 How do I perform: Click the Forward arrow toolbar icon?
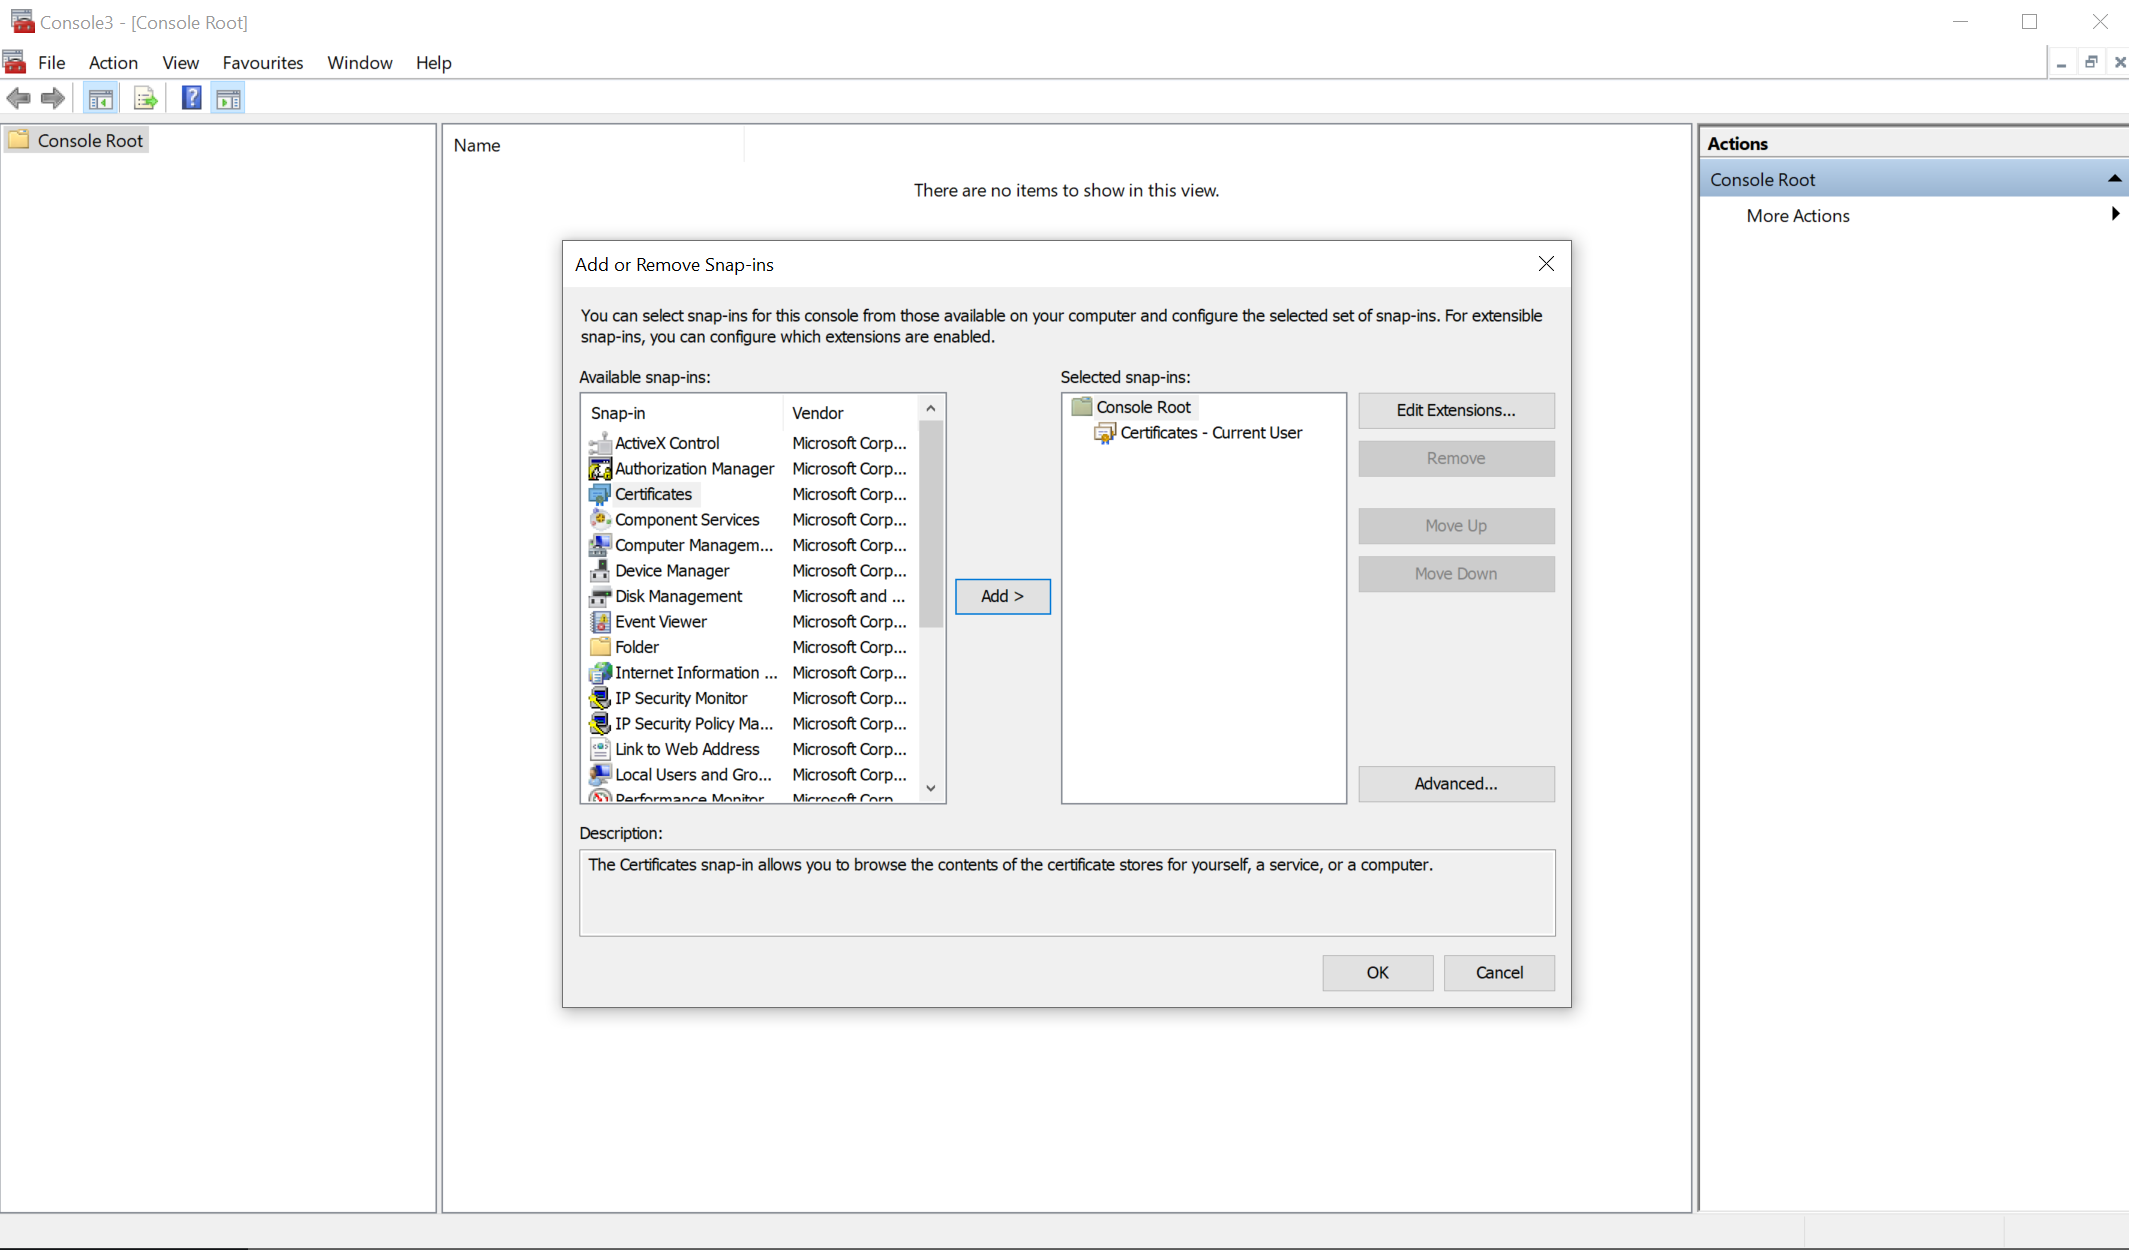[53, 98]
